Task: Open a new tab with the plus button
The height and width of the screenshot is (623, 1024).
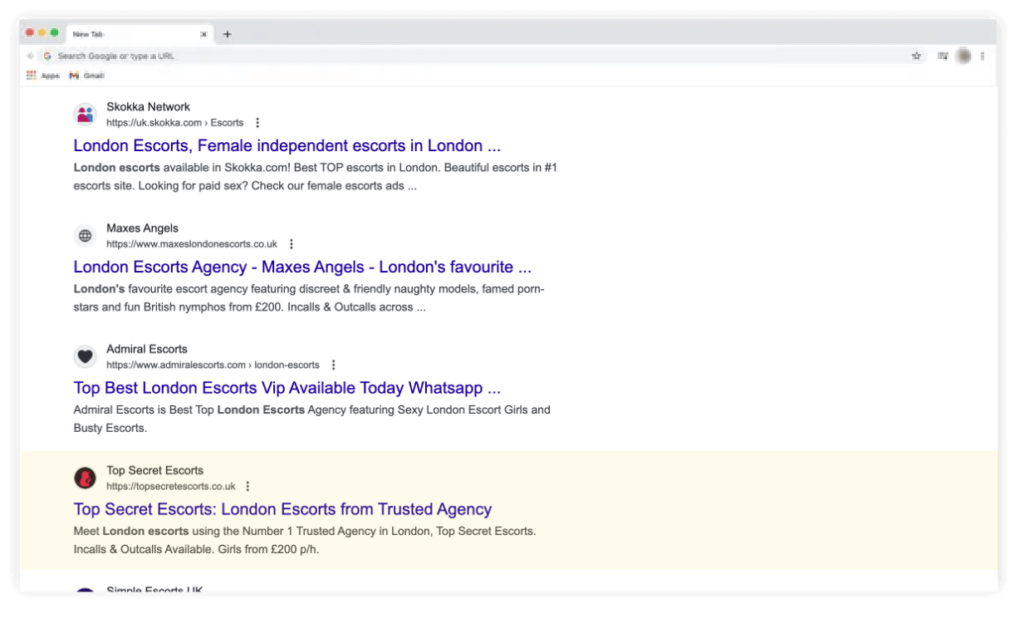Action: coord(227,34)
